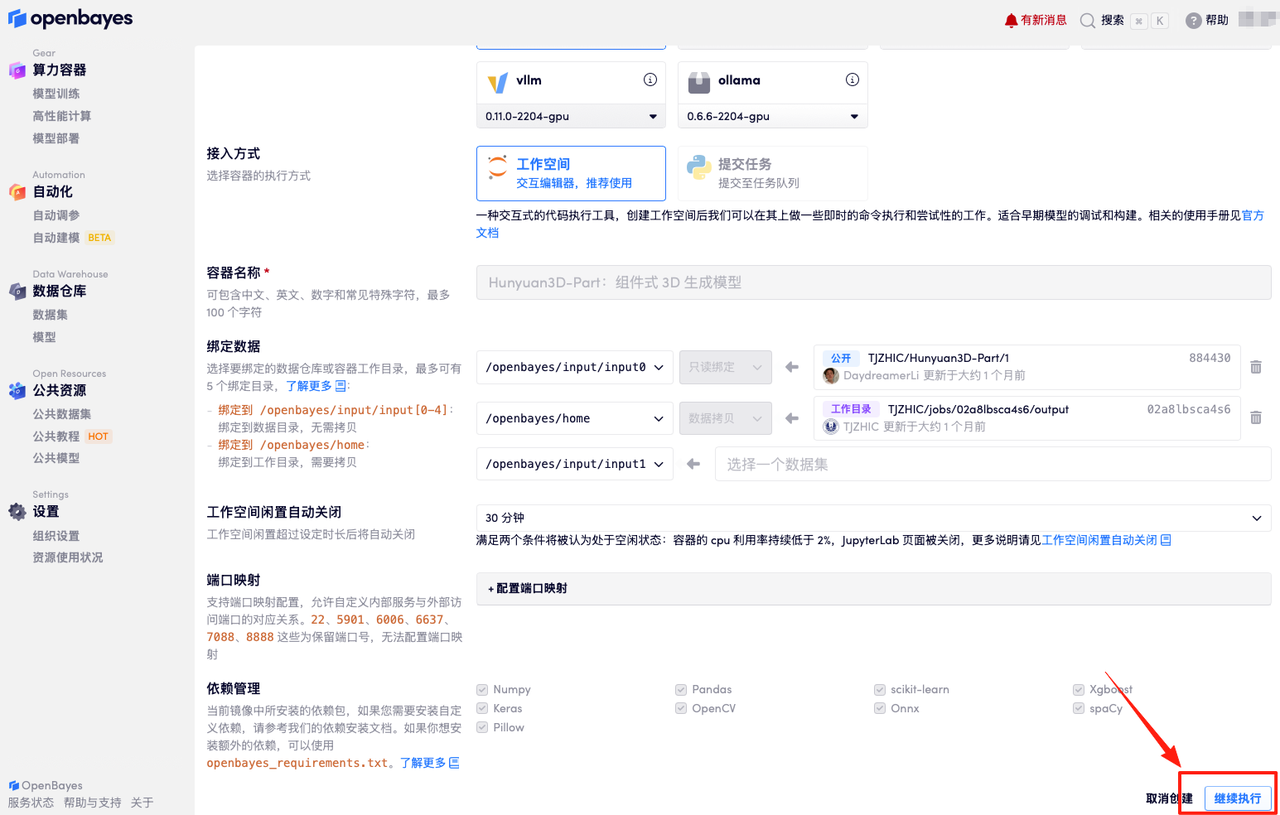The width and height of the screenshot is (1280, 815).
Task: Click the 容器名称 input field
Action: click(874, 282)
